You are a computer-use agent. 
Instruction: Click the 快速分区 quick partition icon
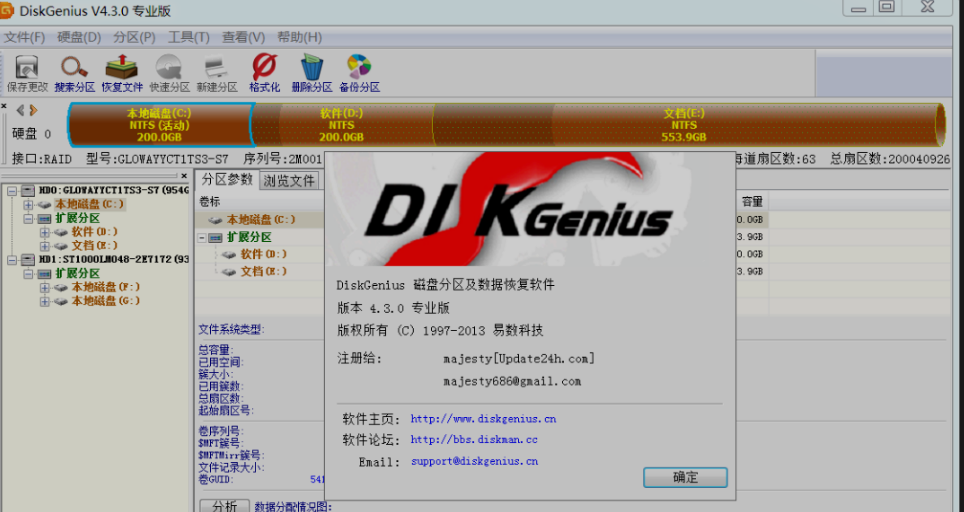click(x=169, y=74)
